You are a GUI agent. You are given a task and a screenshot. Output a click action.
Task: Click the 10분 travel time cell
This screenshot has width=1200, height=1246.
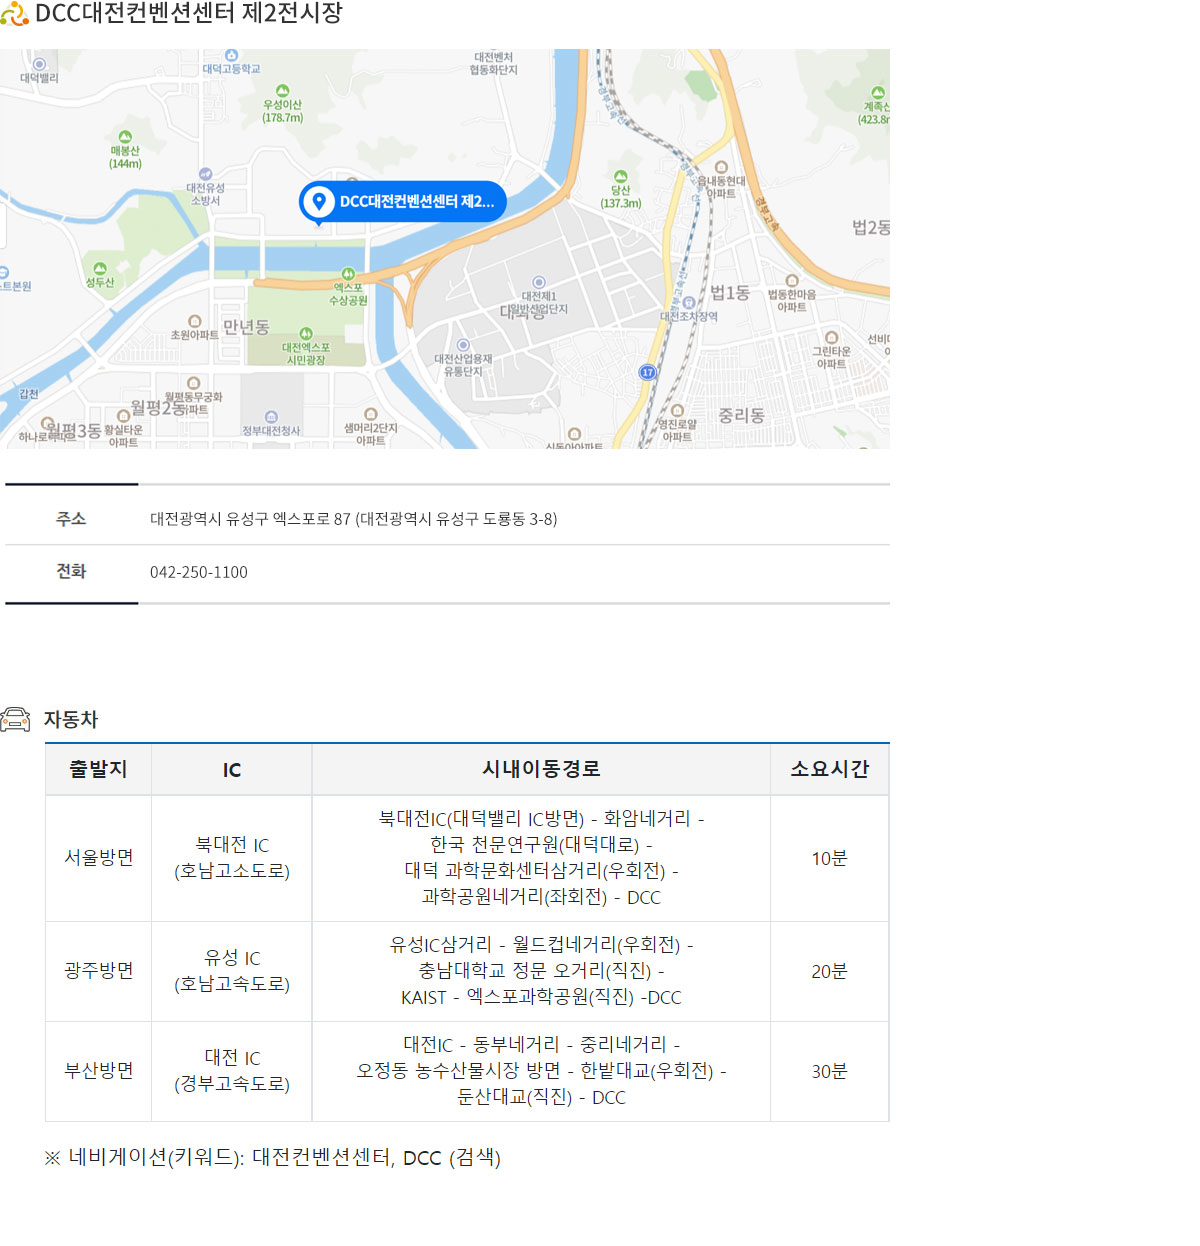(x=829, y=859)
